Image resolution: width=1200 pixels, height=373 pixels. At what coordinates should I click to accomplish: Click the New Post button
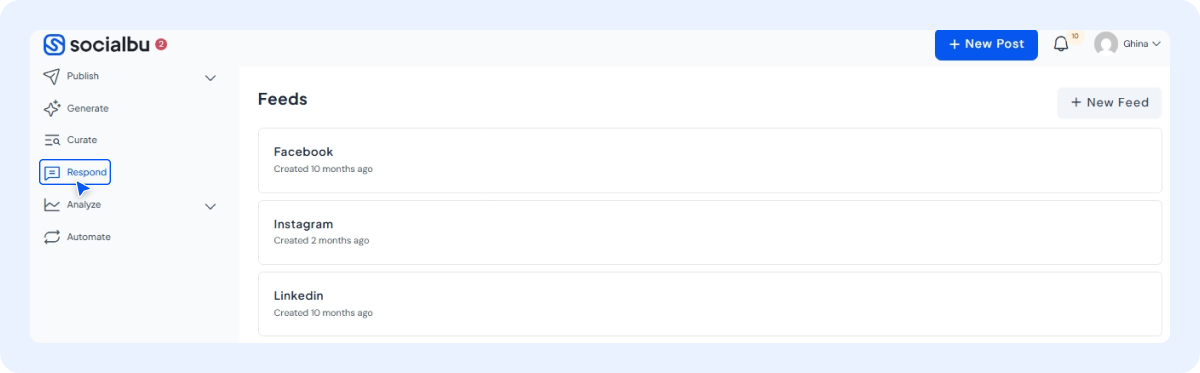986,44
